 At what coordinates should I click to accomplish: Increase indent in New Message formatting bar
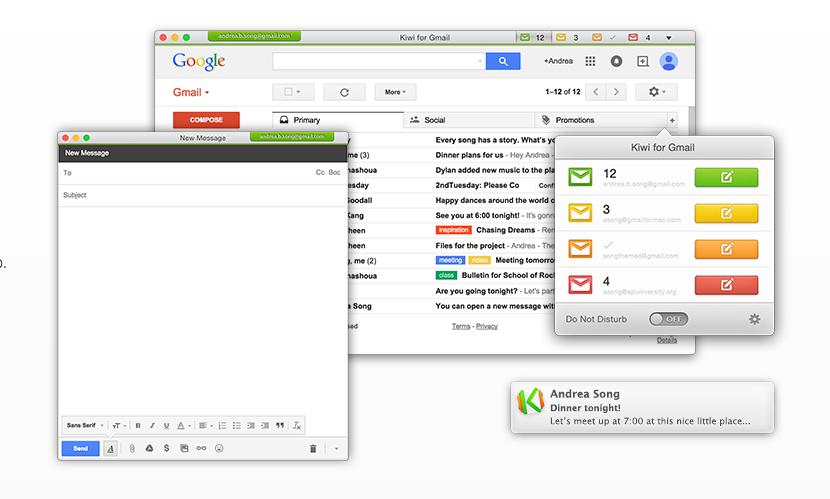point(265,425)
